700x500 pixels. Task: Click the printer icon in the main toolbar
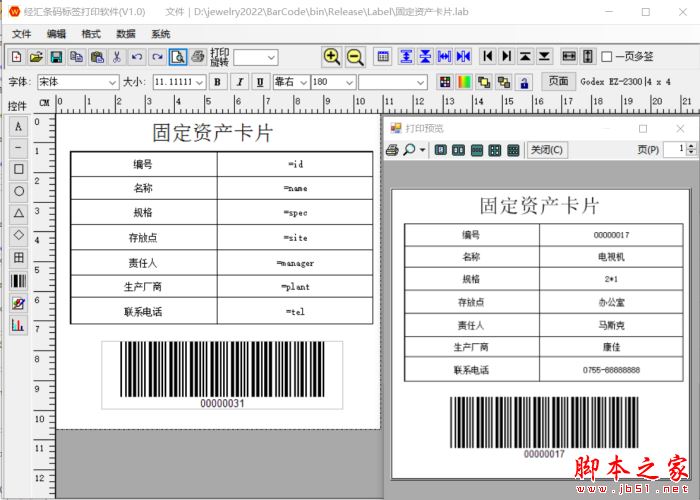point(198,57)
